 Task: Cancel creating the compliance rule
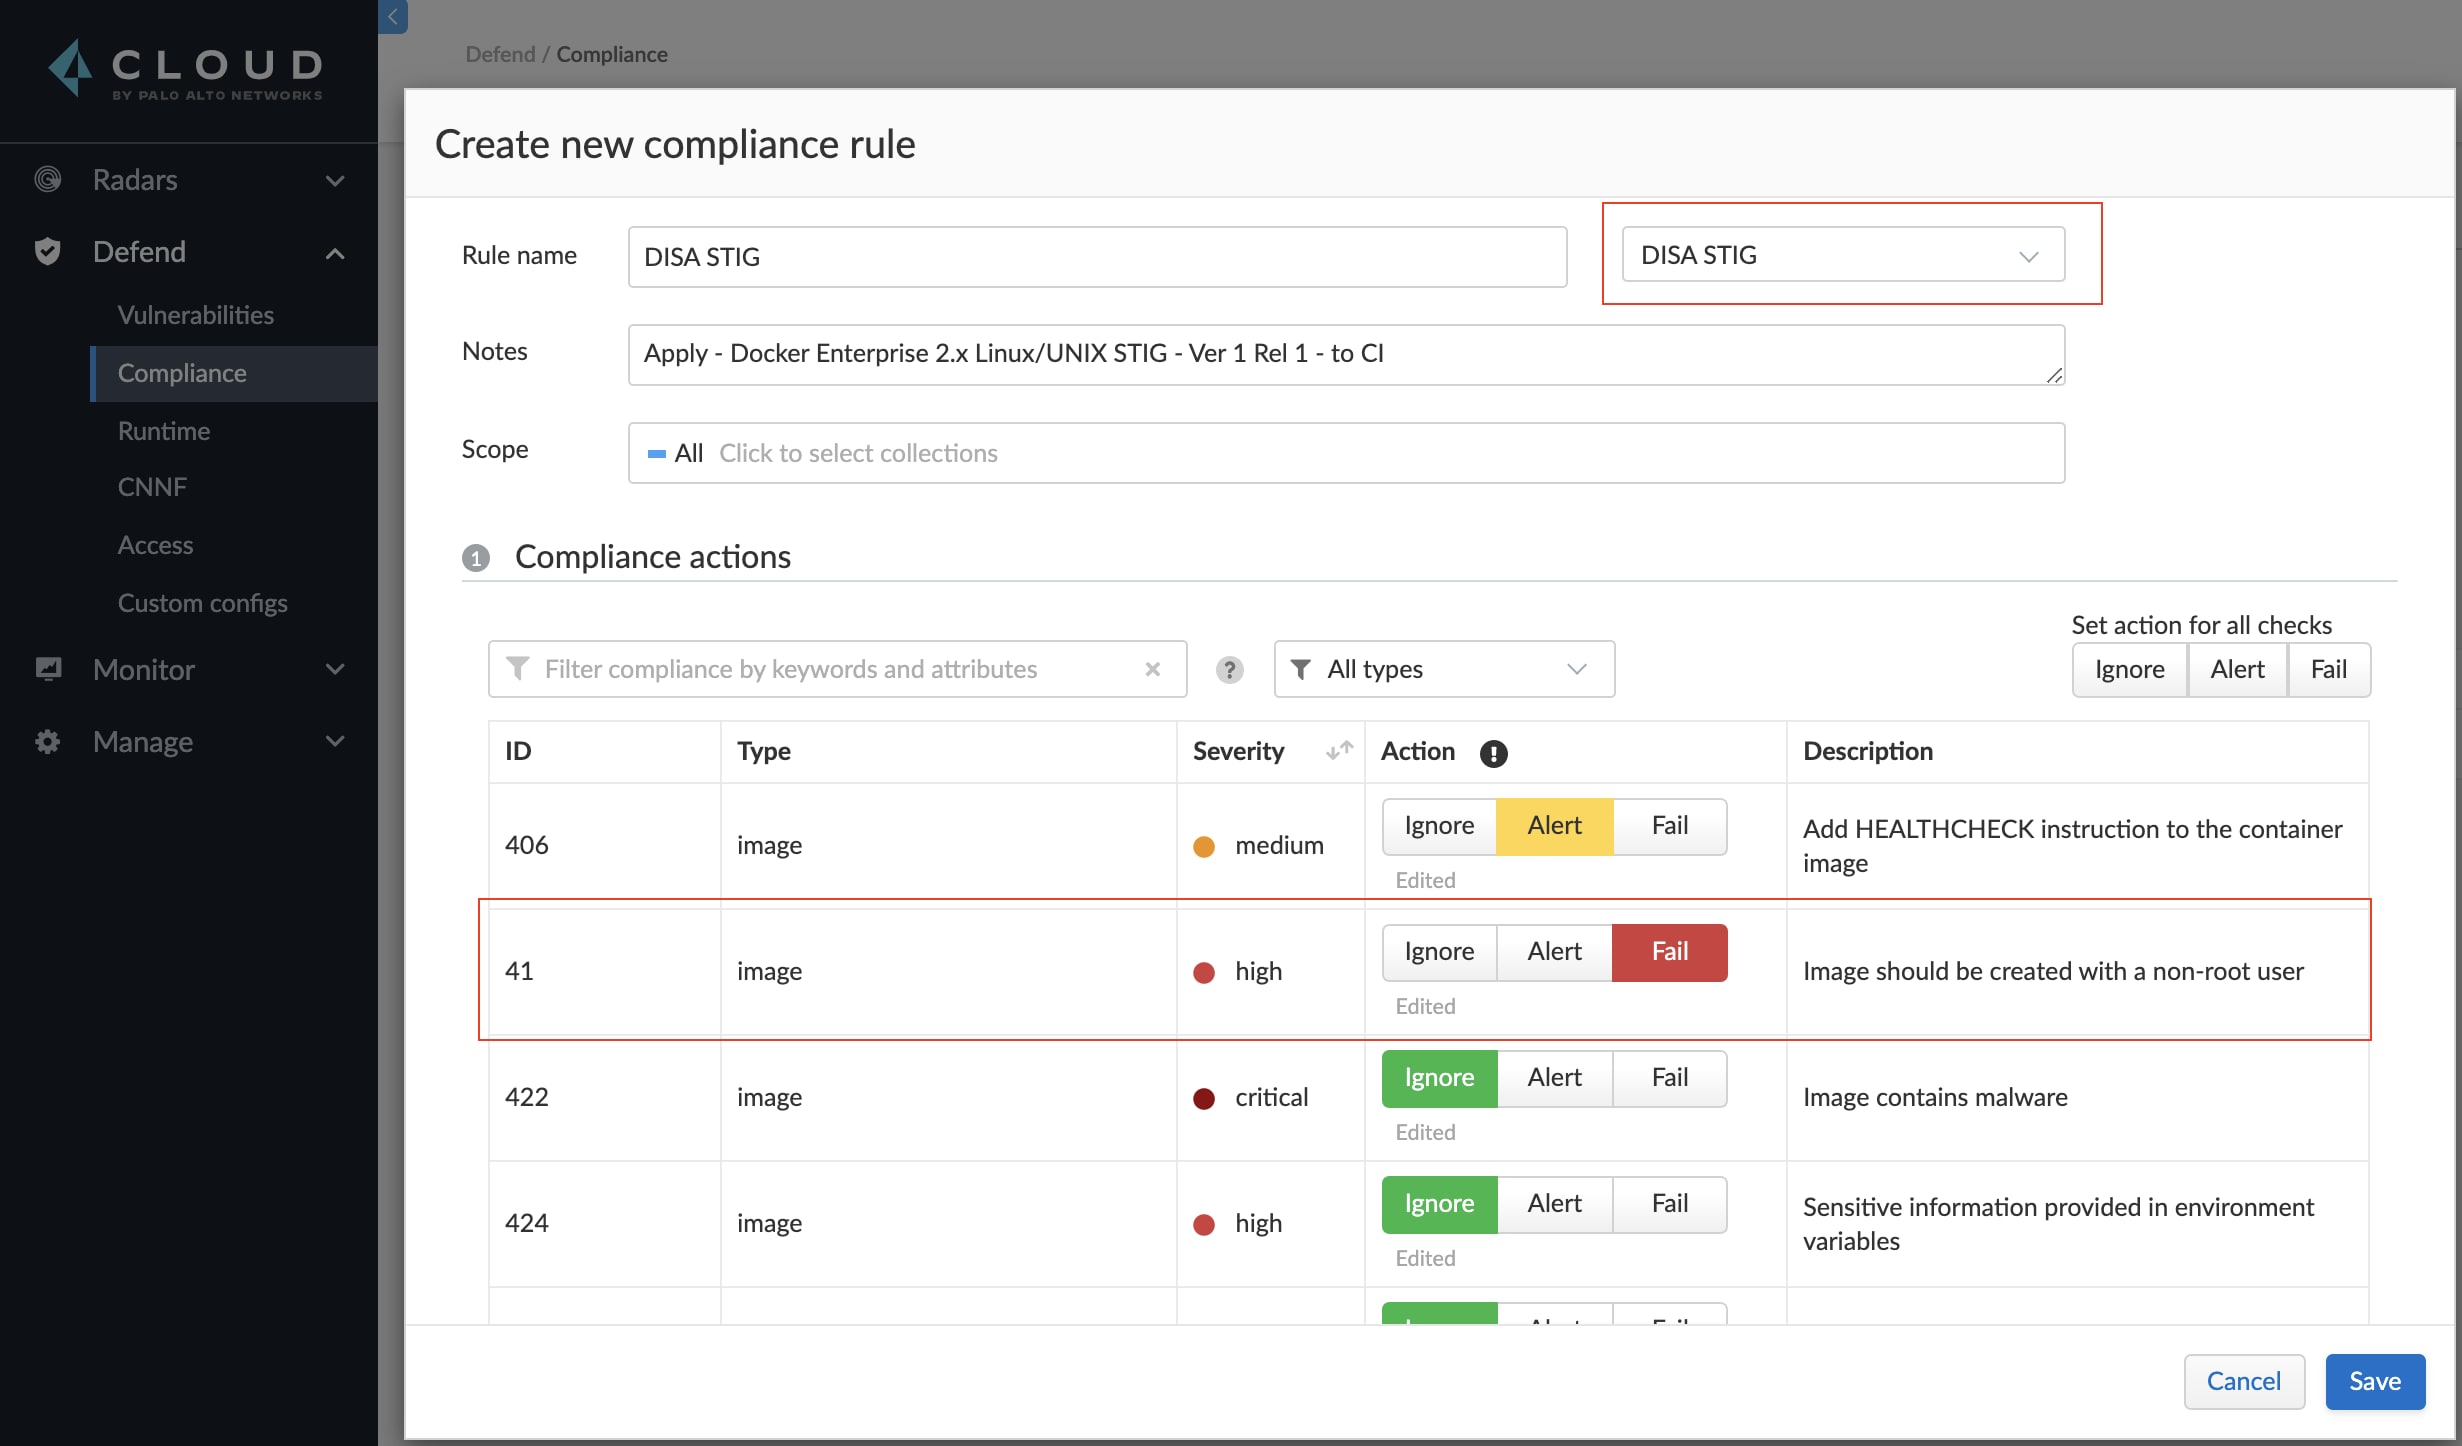[2243, 1381]
